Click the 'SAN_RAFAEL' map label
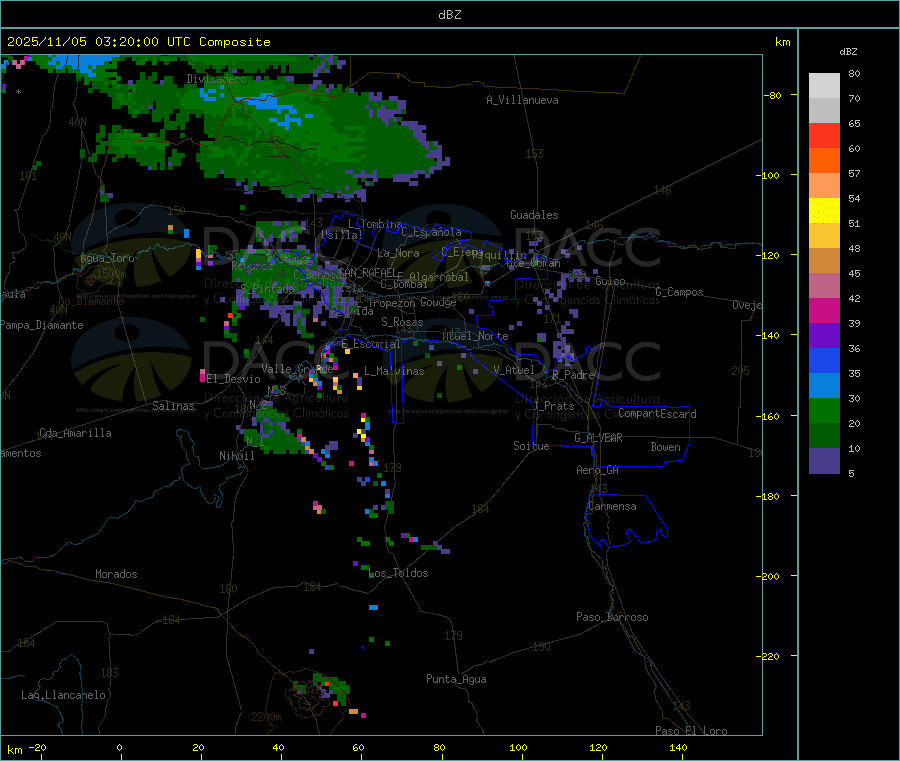This screenshot has height=761, width=900. [366, 273]
